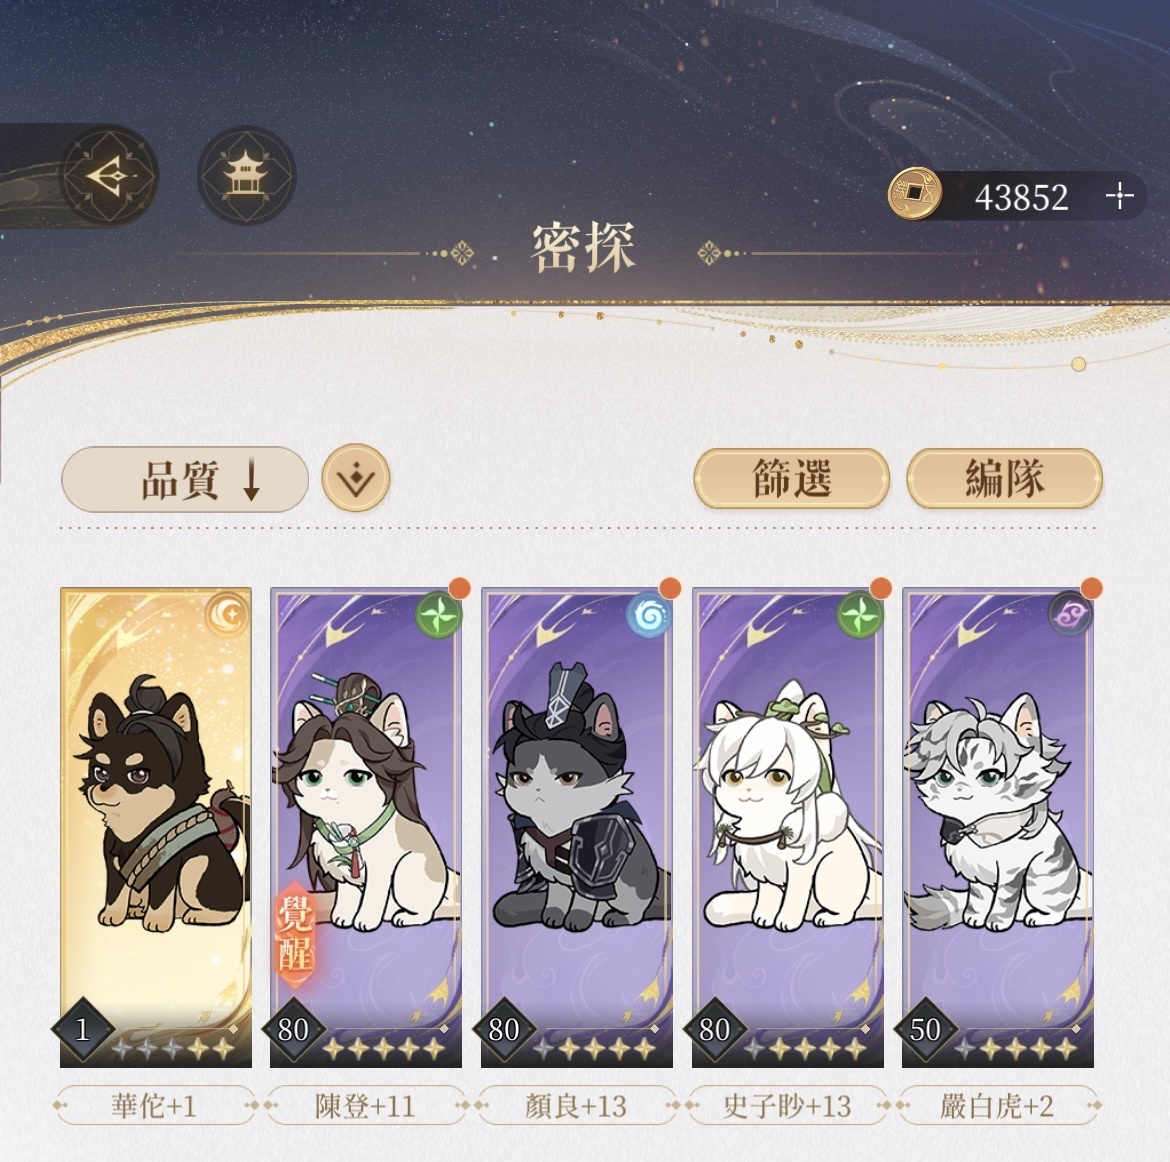The width and height of the screenshot is (1170, 1162).
Task: Open the 篩選 filter options
Action: (x=792, y=478)
